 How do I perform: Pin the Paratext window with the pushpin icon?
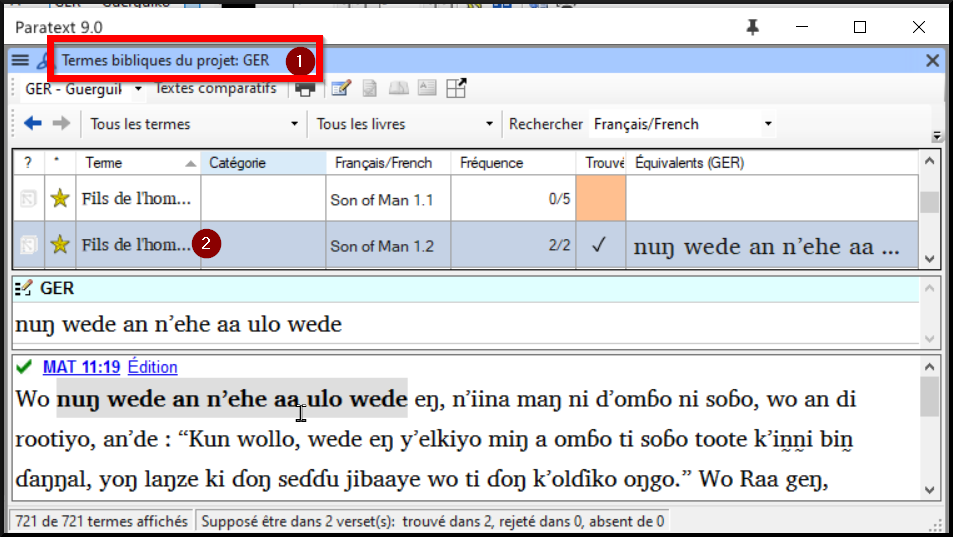point(752,27)
